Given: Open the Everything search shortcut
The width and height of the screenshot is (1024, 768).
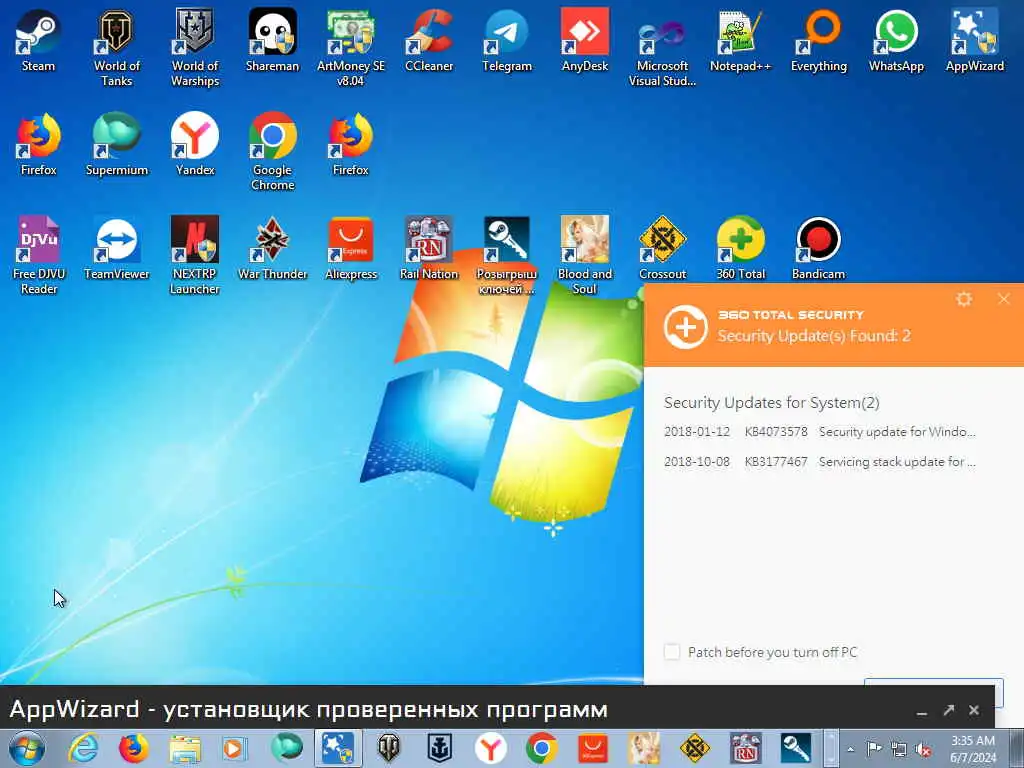Looking at the screenshot, I should 818,40.
